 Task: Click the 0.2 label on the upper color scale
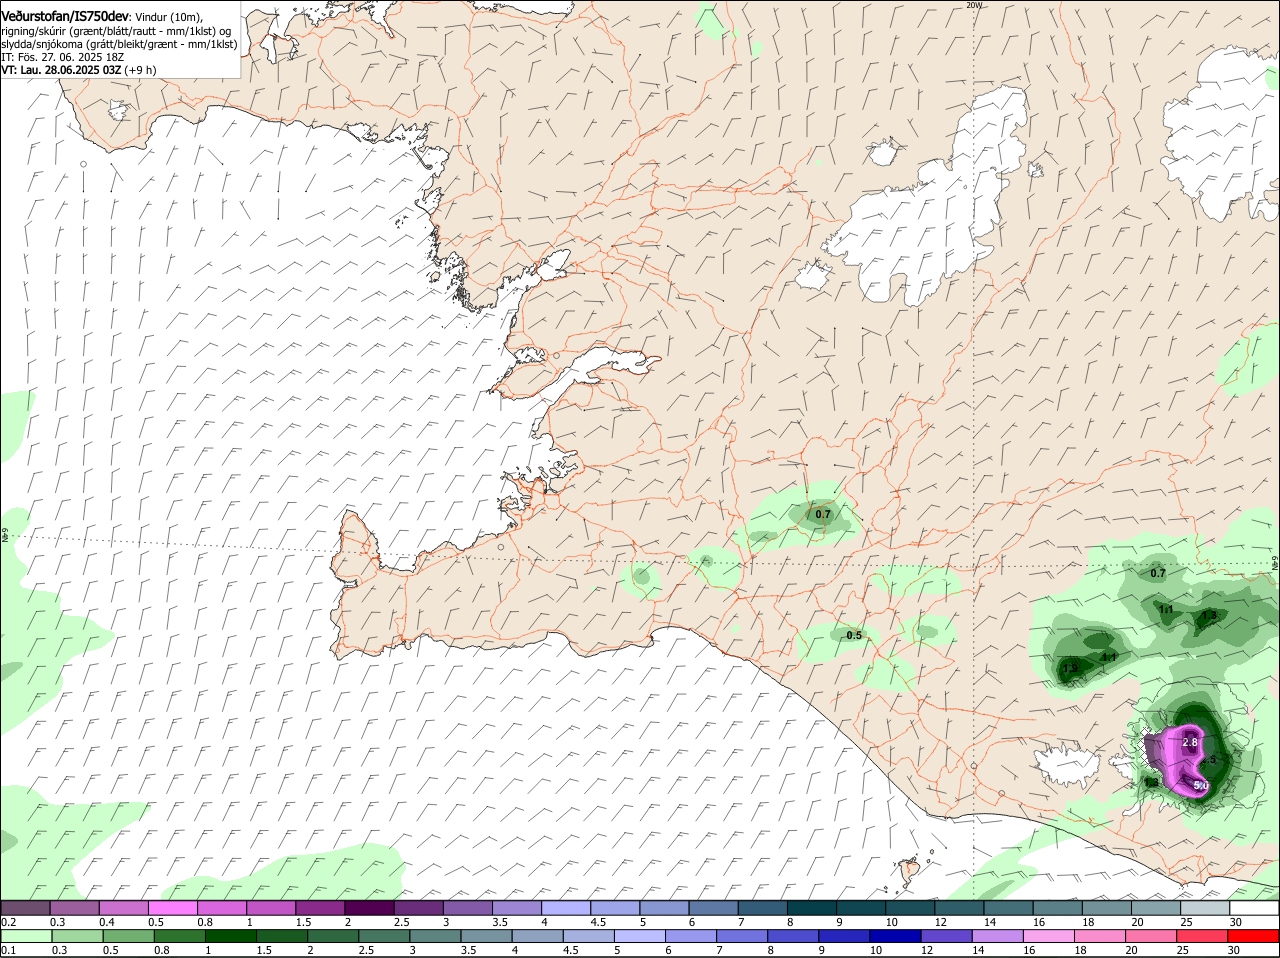point(9,922)
